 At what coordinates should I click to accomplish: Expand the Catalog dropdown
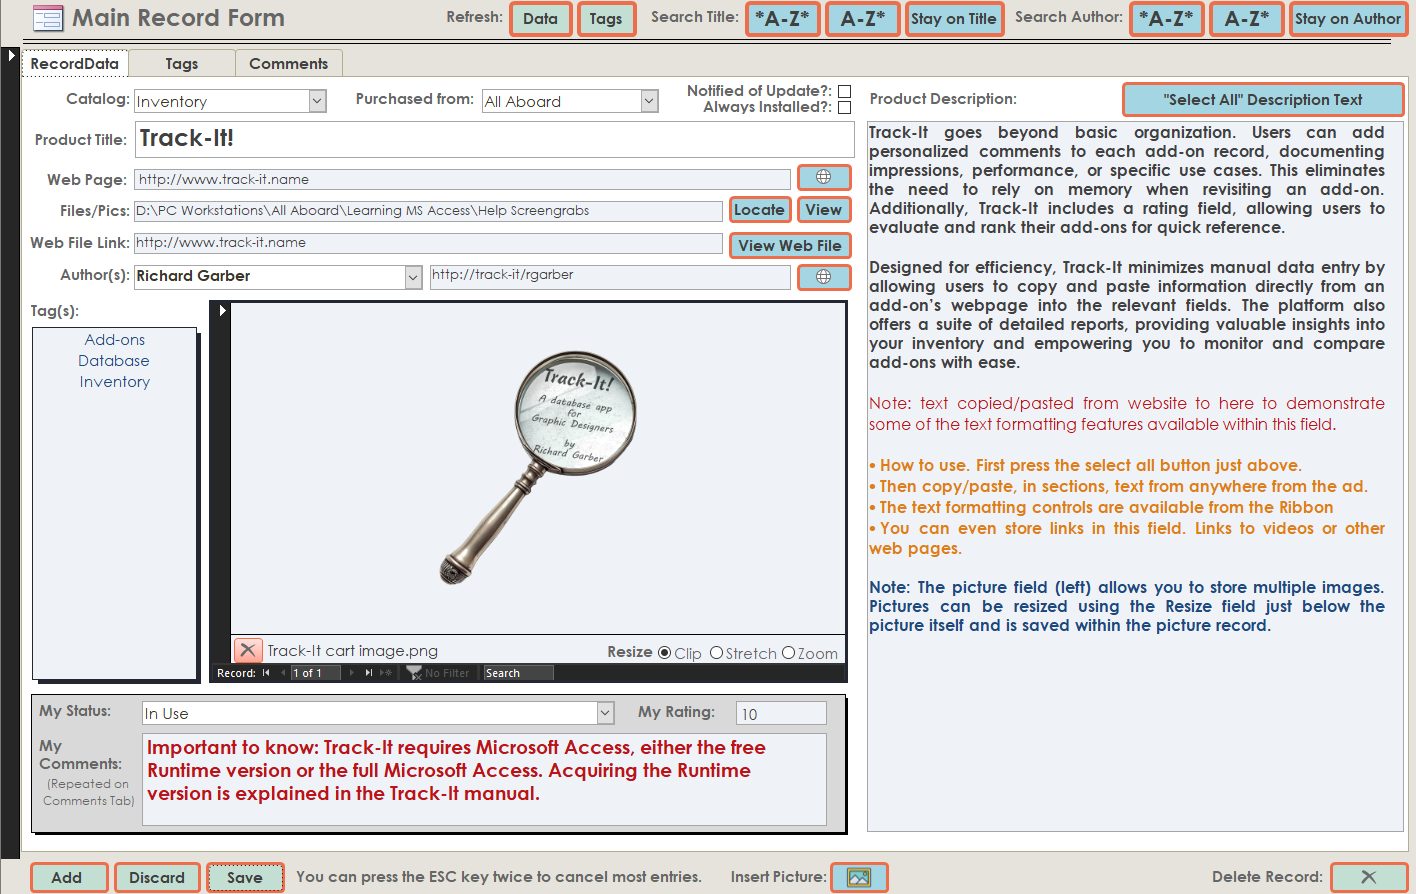click(x=317, y=101)
